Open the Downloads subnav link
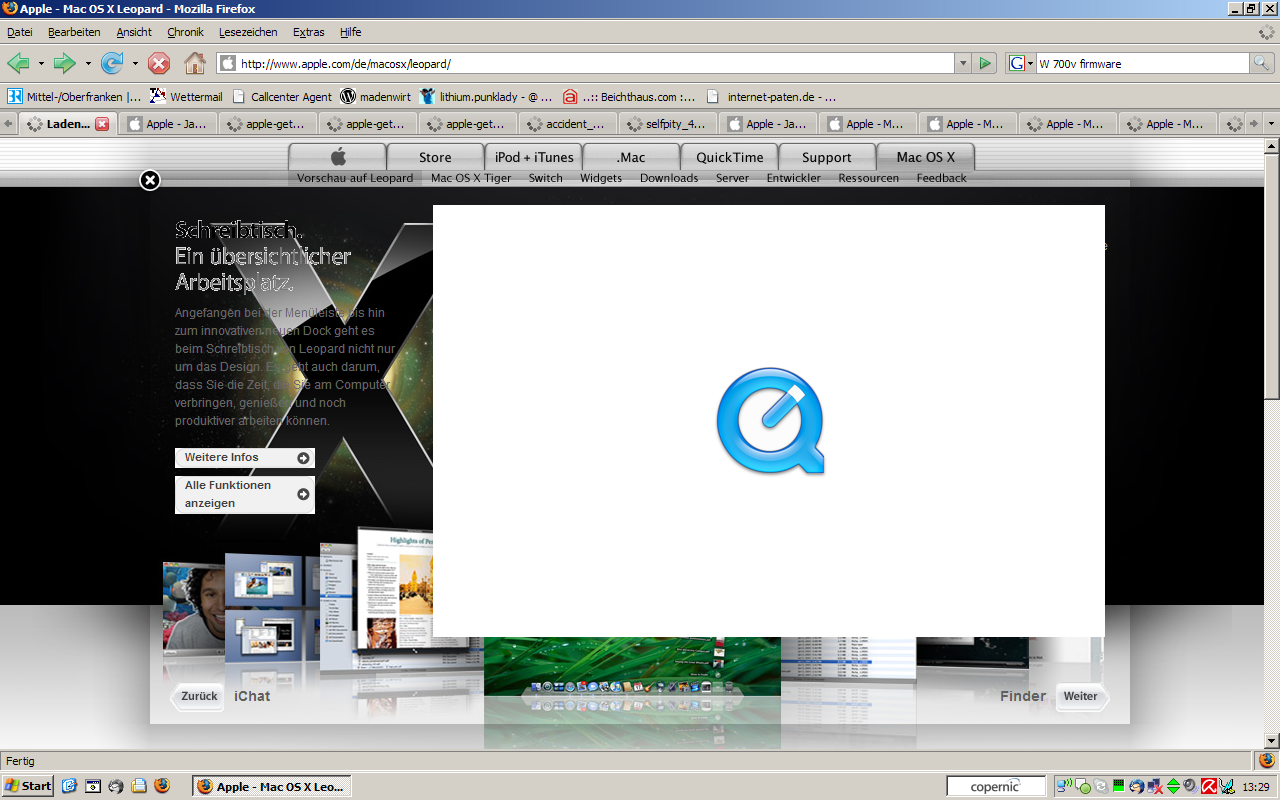 pos(669,178)
